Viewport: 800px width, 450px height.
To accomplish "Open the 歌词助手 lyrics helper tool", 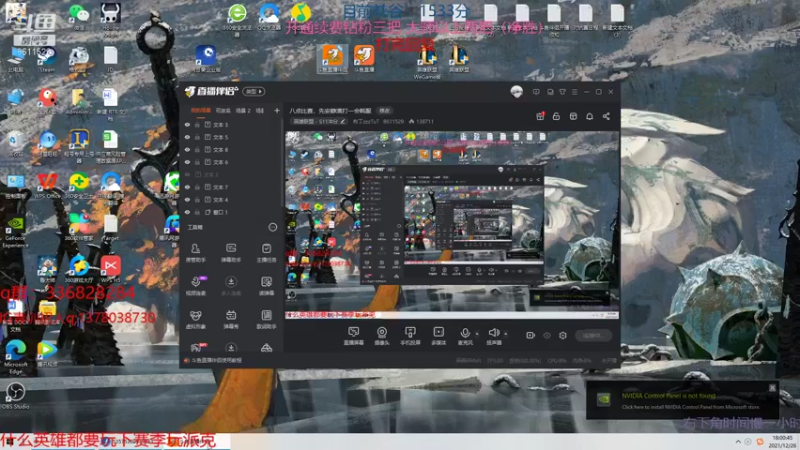I will point(266,319).
